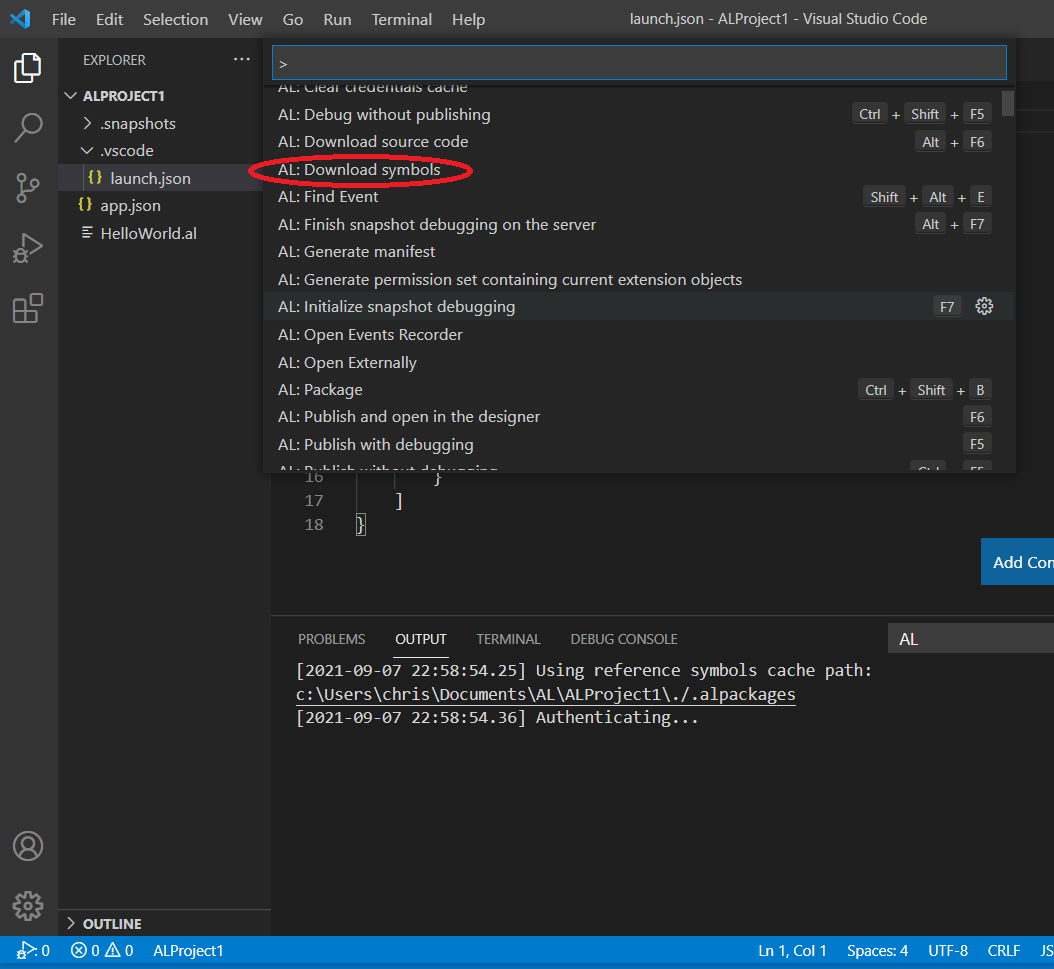Open app.json in Explorer tree
This screenshot has width=1054, height=969.
point(160,206)
